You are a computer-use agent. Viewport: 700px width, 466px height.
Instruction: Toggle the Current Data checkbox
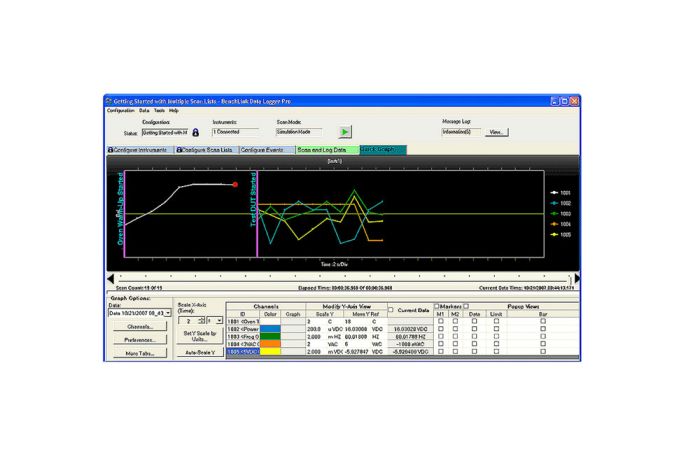(391, 310)
